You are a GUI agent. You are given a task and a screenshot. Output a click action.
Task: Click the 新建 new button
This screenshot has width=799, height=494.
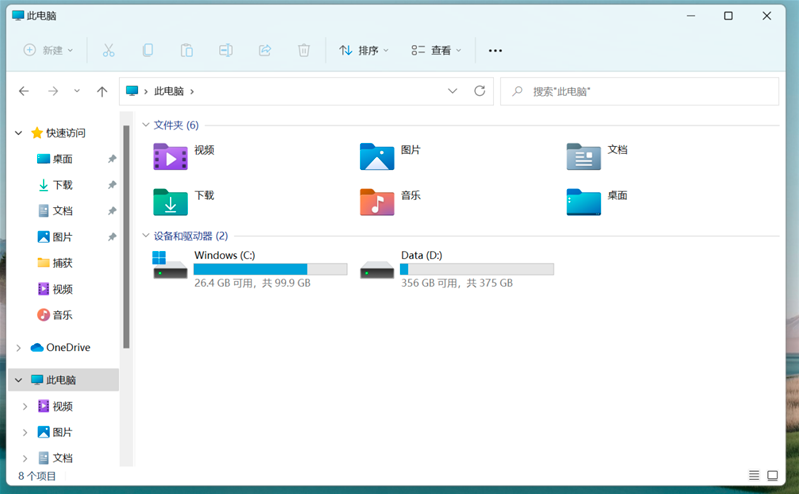[x=48, y=50]
